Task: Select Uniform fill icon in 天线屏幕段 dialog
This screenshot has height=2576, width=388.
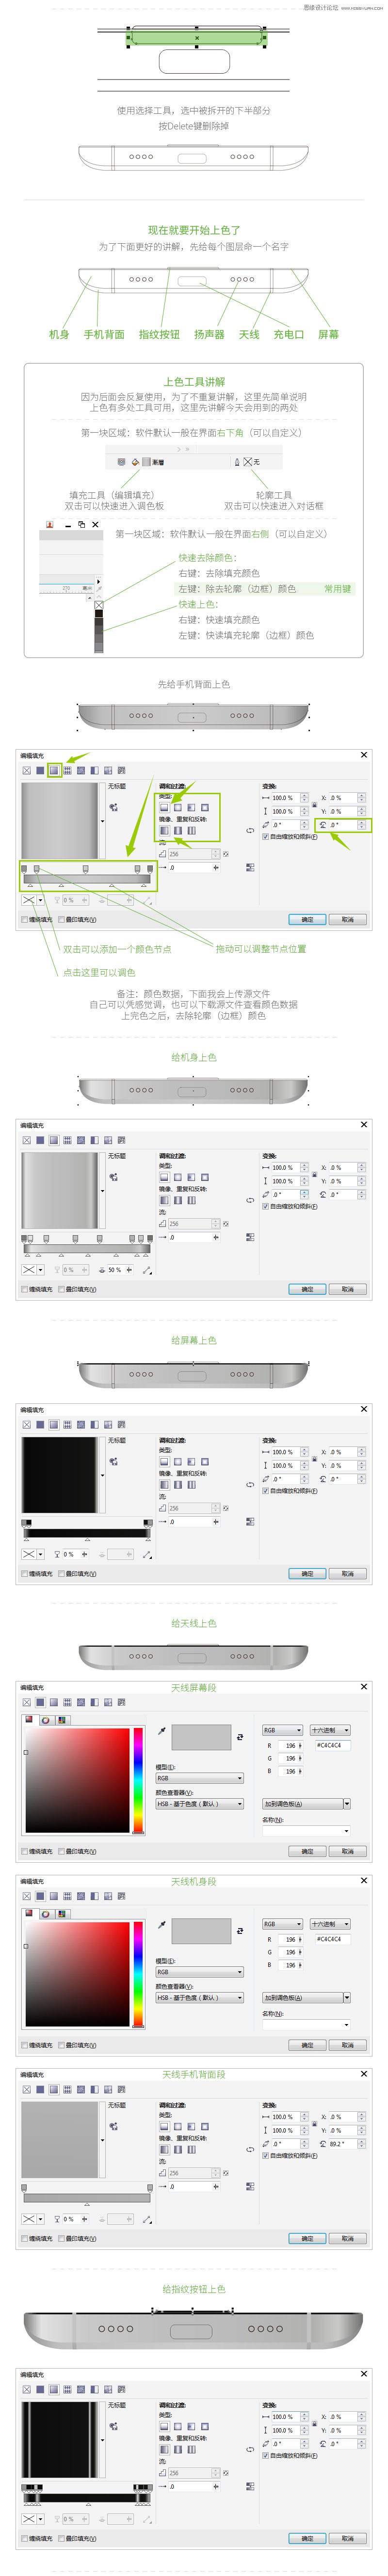Action: click(40, 1702)
